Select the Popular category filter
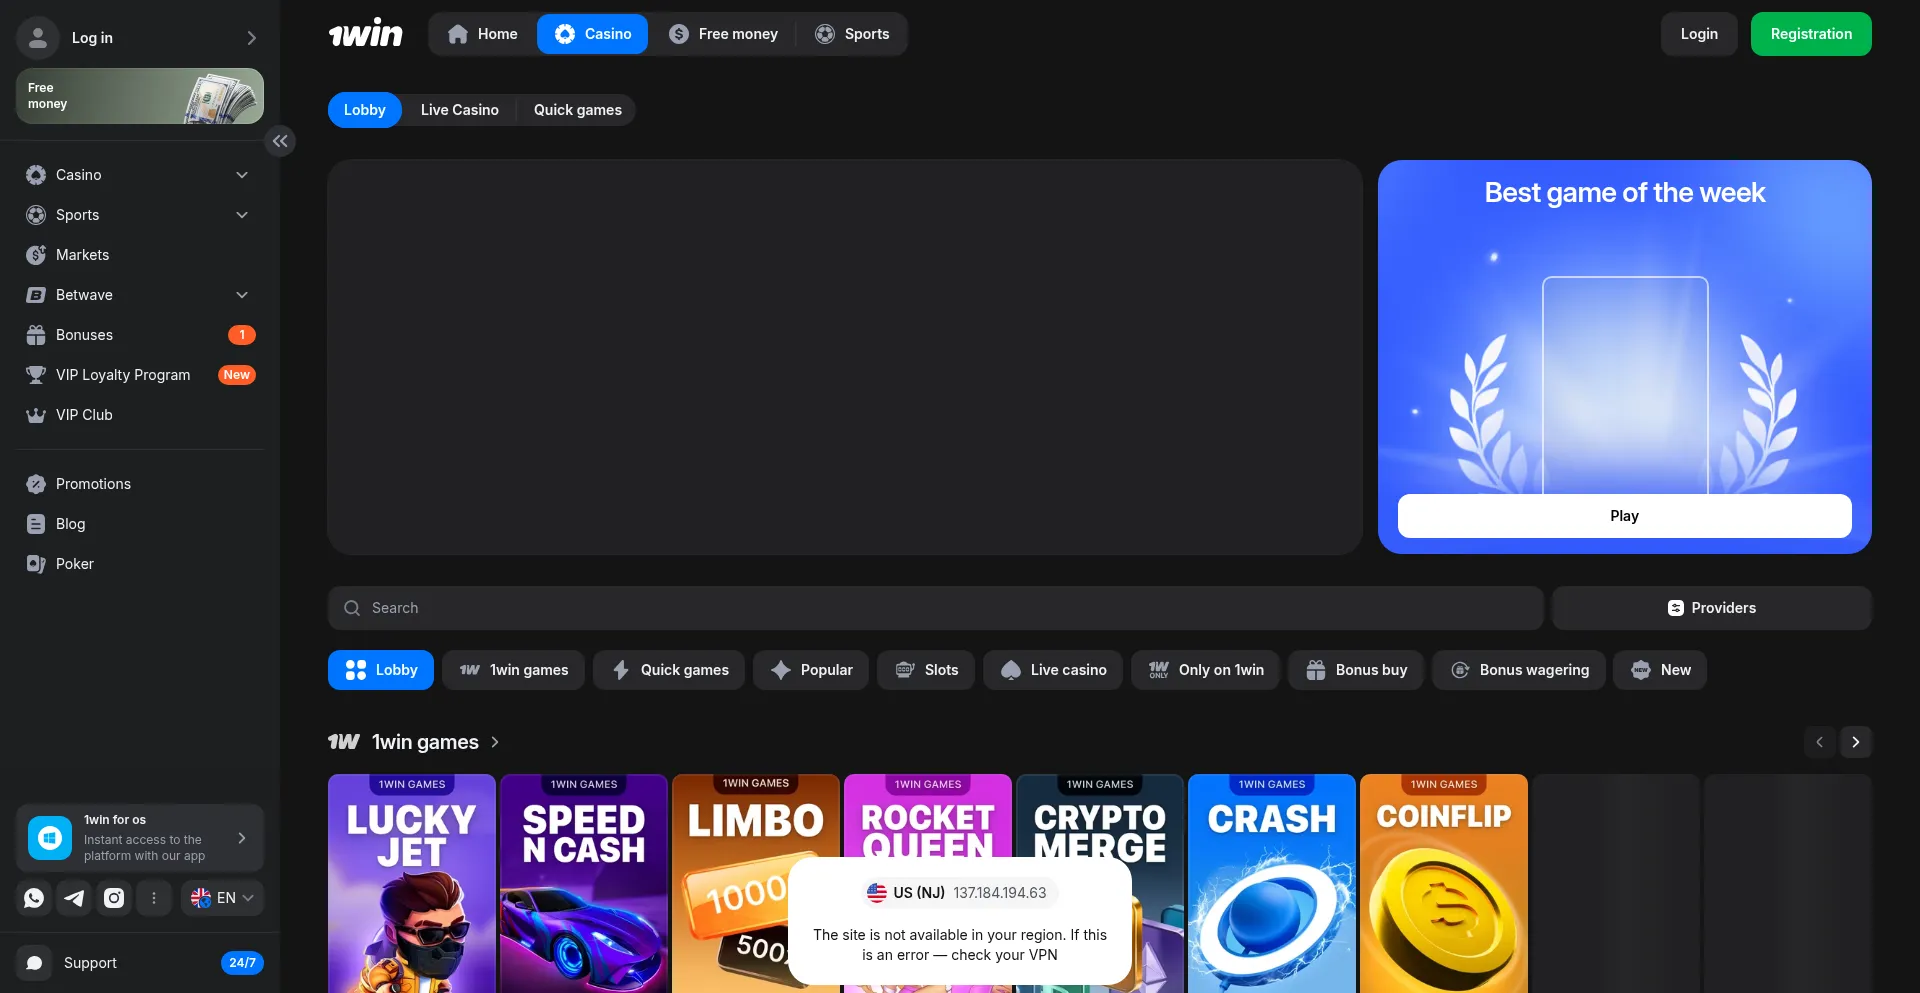This screenshot has width=1920, height=993. (x=812, y=670)
